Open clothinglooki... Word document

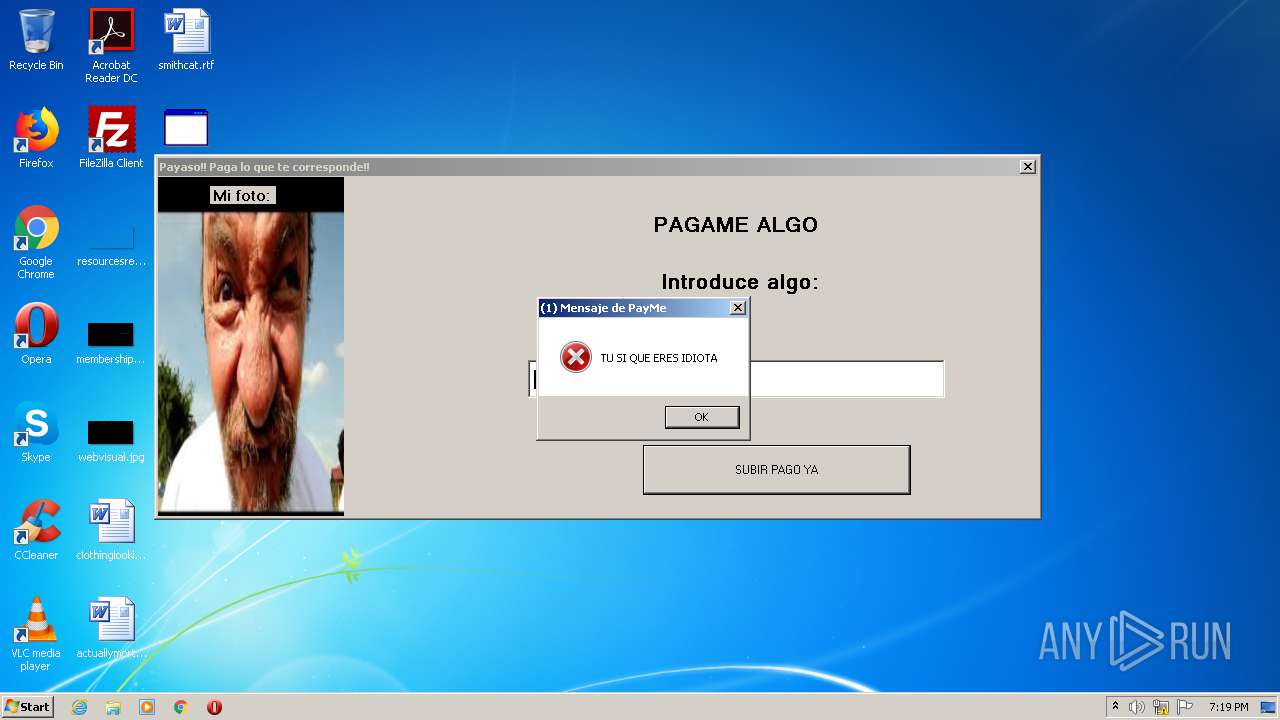[111, 530]
